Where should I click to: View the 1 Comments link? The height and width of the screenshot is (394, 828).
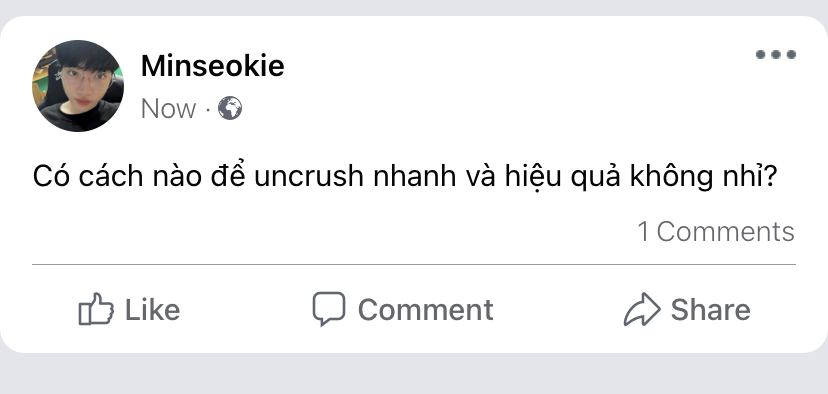click(716, 231)
